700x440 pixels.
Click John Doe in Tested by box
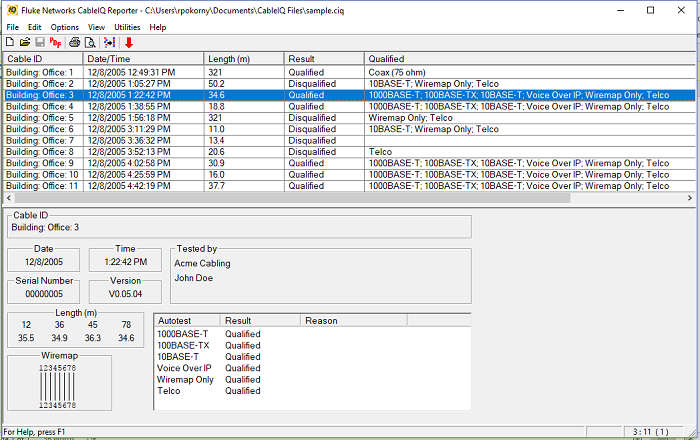pyautogui.click(x=194, y=278)
